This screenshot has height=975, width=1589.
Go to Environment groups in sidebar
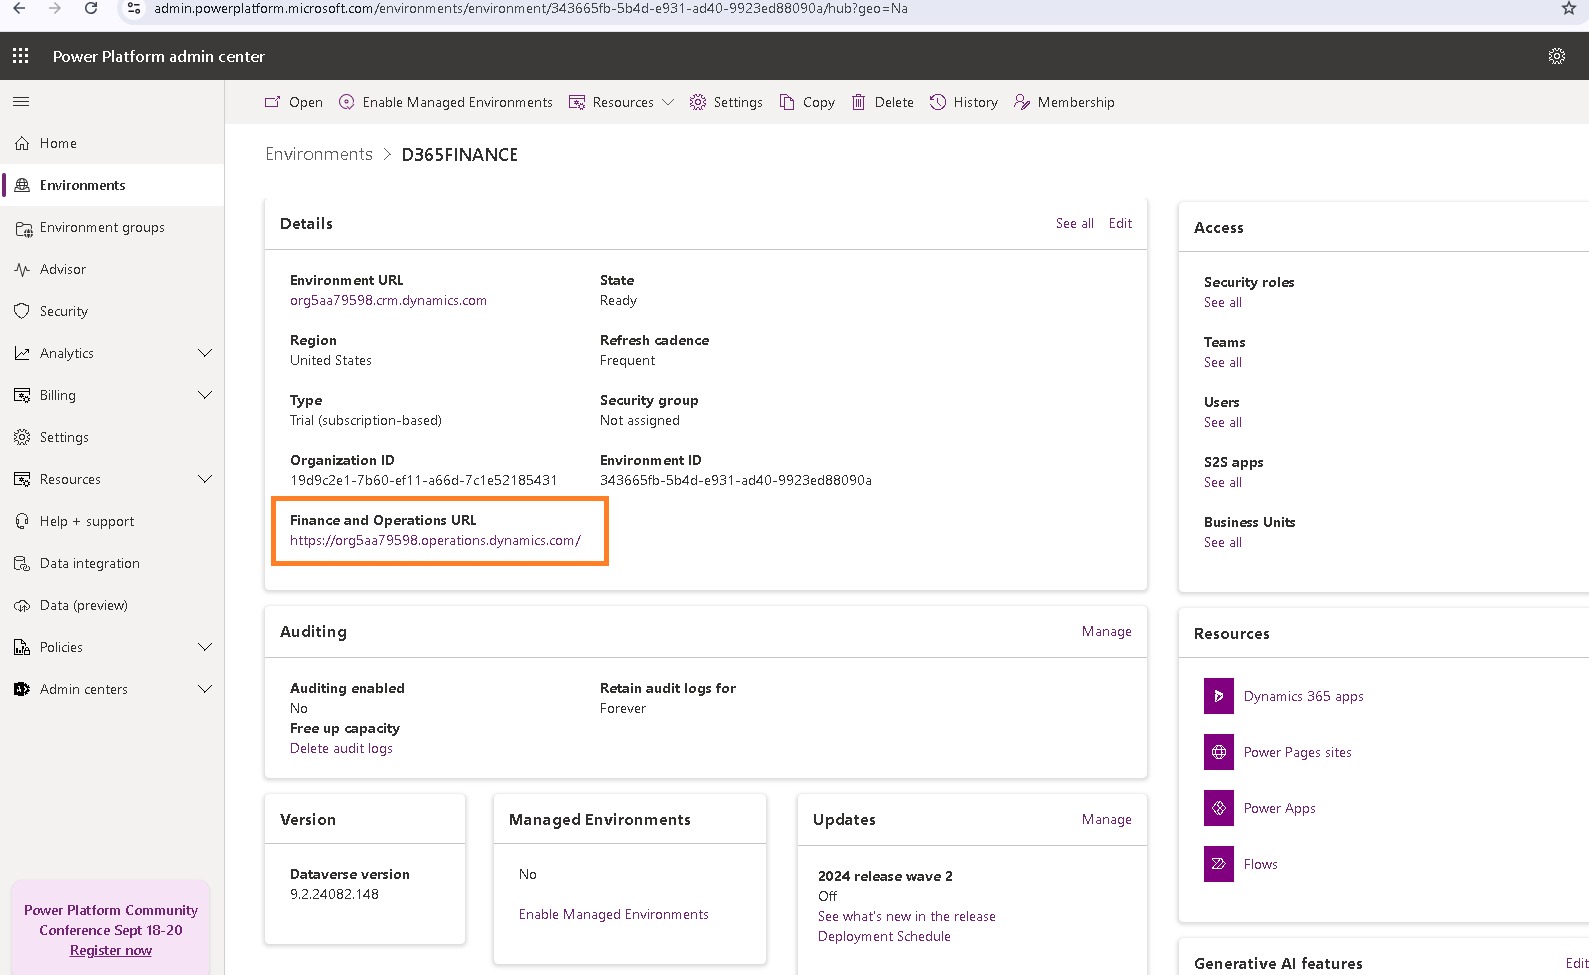click(x=102, y=227)
